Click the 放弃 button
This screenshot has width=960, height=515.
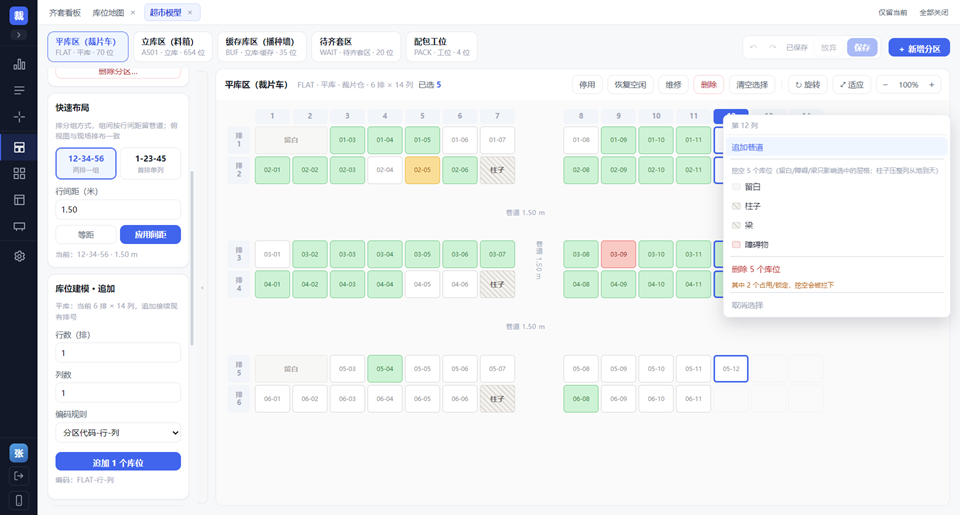(828, 47)
